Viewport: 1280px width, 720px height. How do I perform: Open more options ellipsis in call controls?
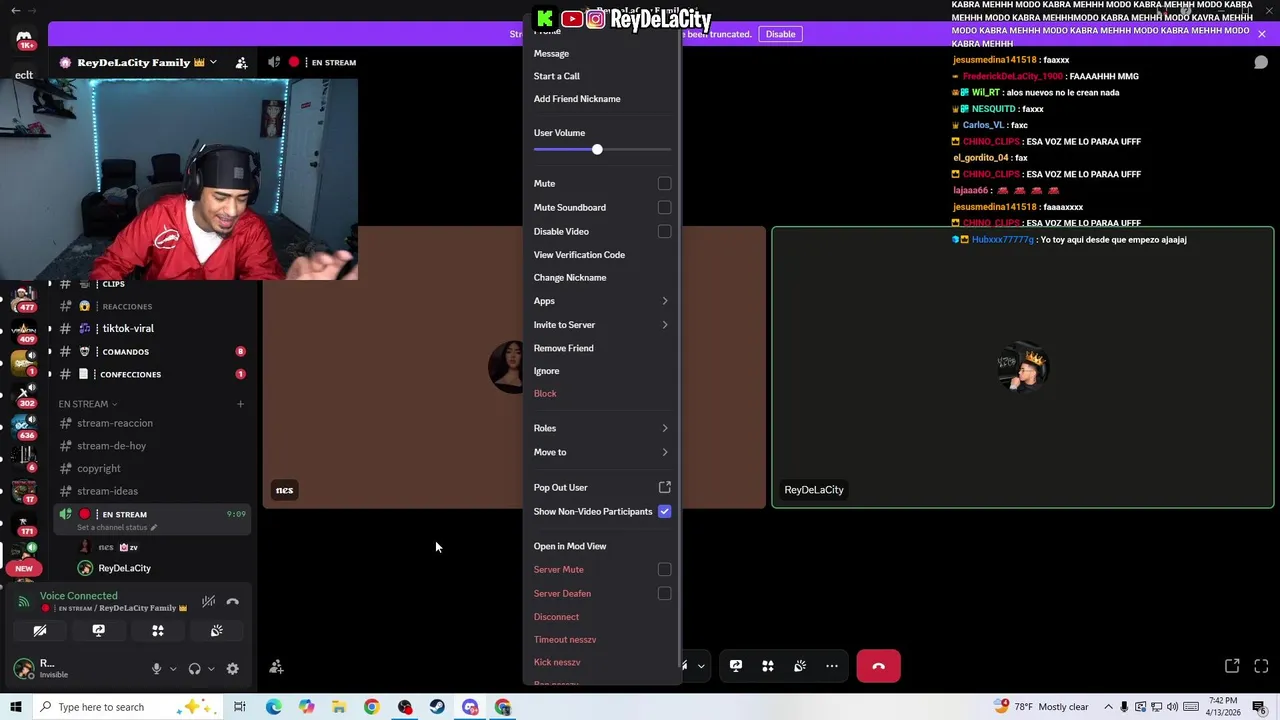[x=832, y=666]
